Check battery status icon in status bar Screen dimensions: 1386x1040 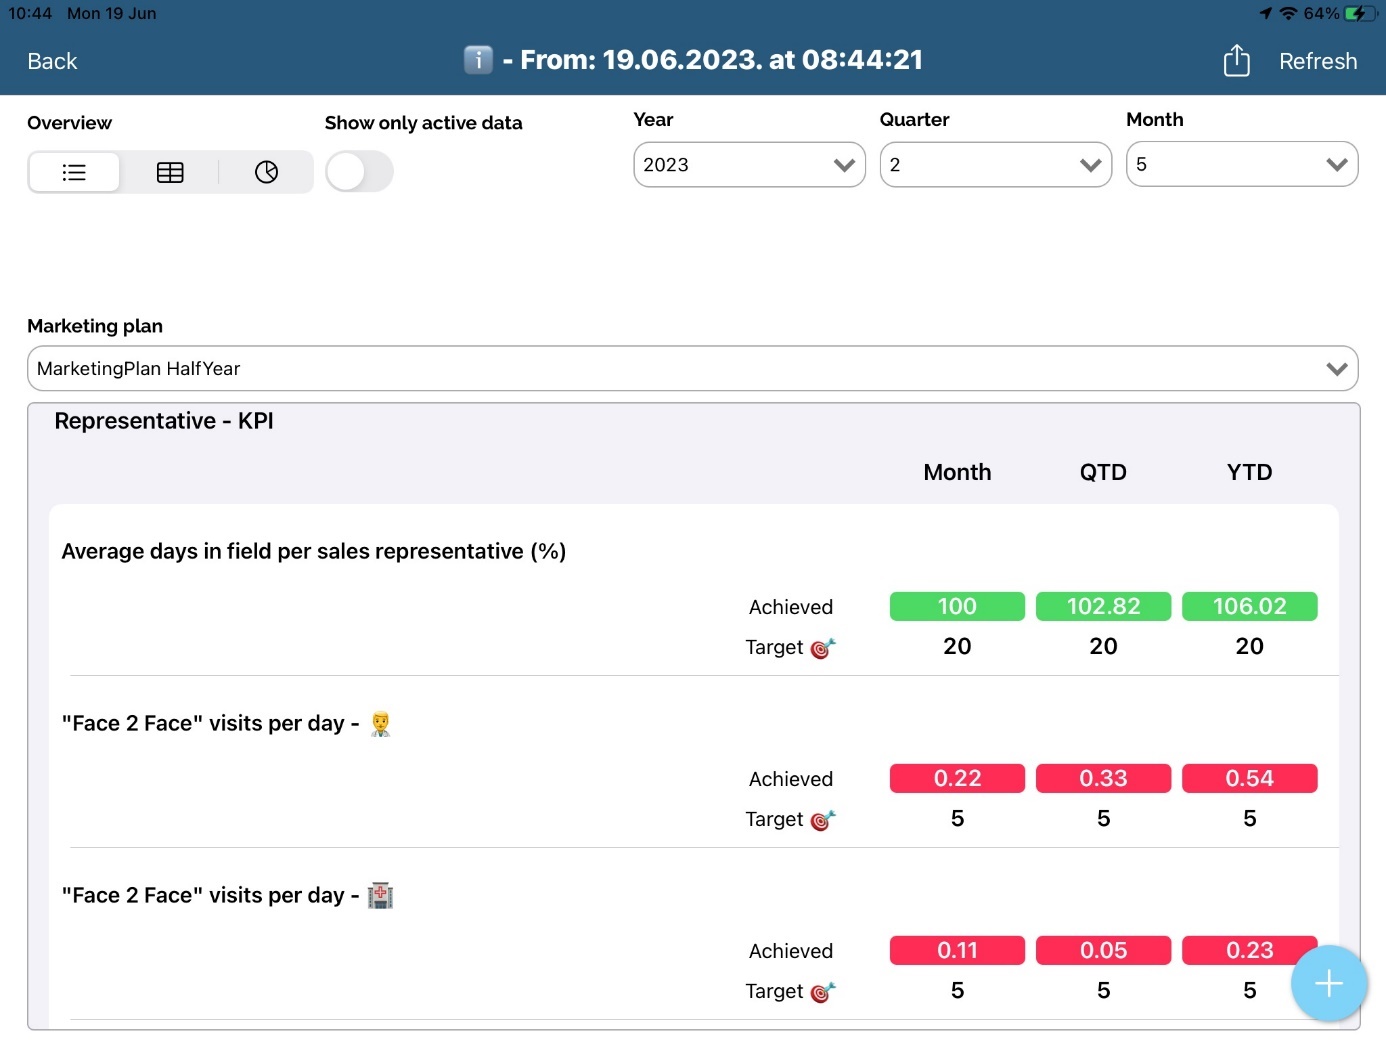point(1360,13)
